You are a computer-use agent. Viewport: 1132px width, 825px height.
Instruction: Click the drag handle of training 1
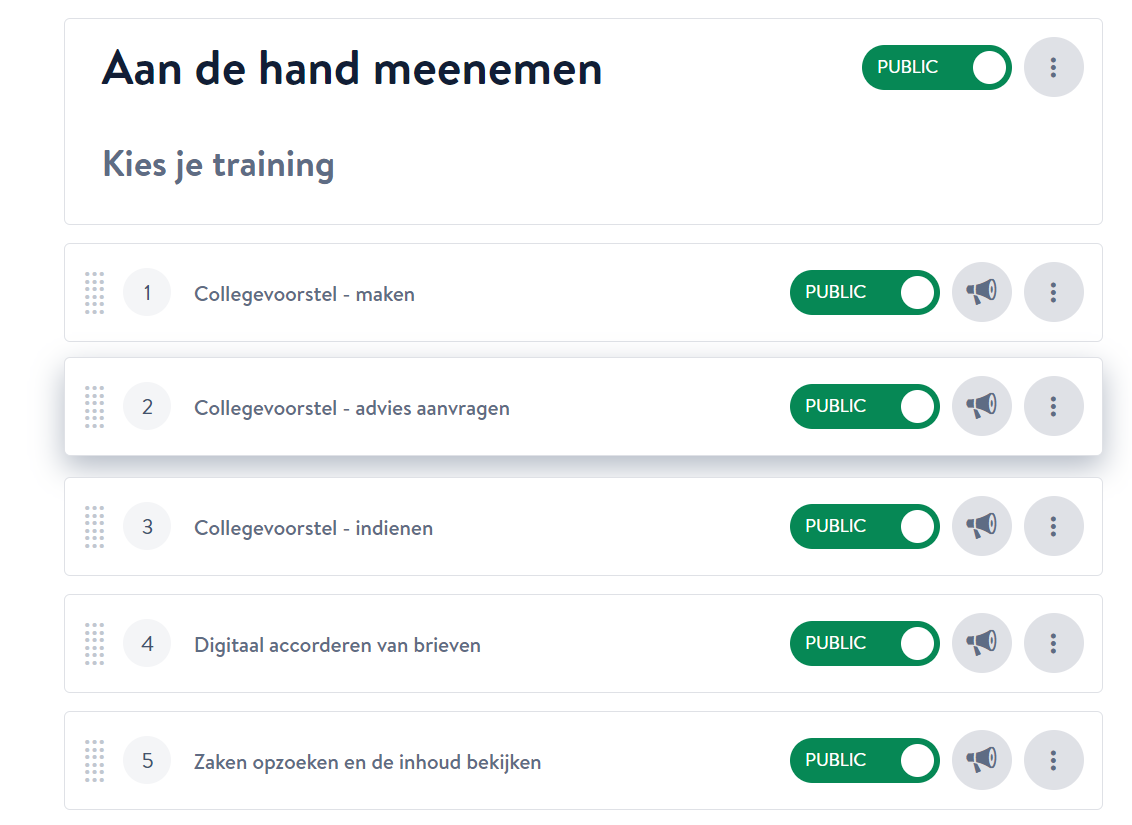tap(95, 292)
